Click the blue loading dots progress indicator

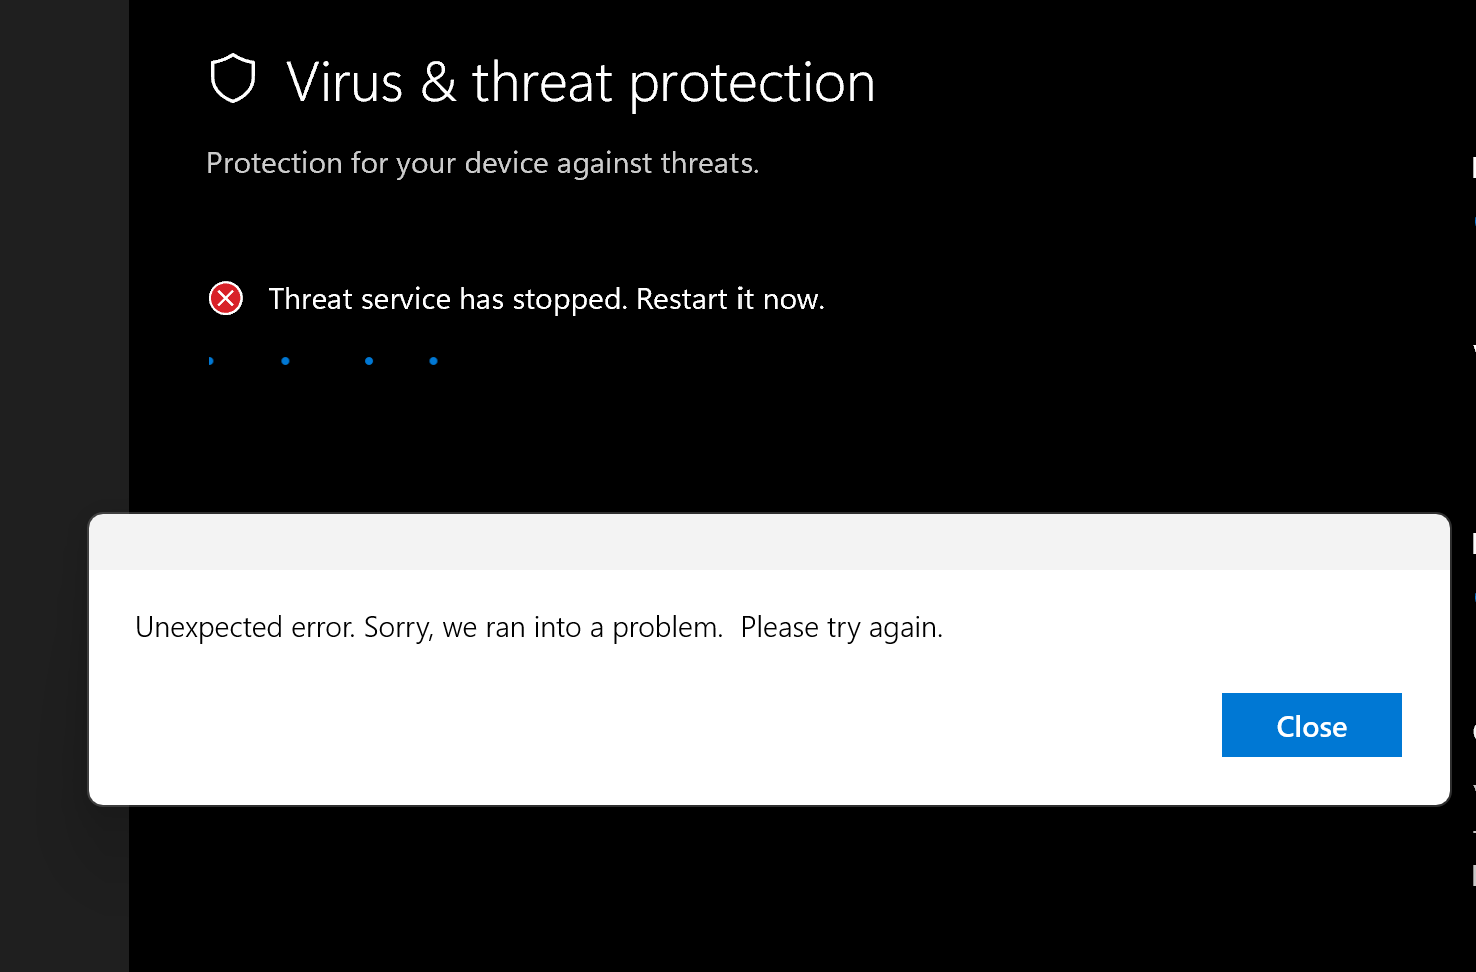click(x=323, y=361)
